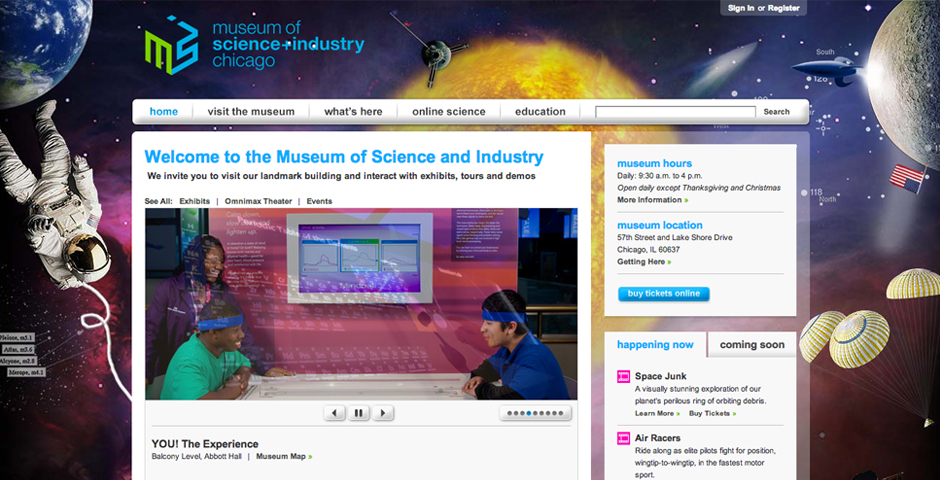Viewport: 940px width, 480px height.
Task: Pause the slideshow
Action: pos(358,413)
